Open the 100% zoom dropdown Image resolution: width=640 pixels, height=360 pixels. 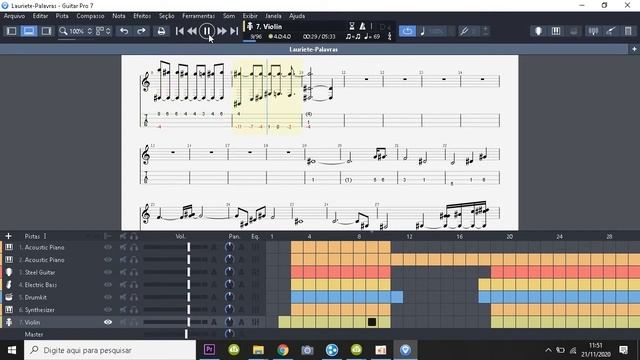76,31
